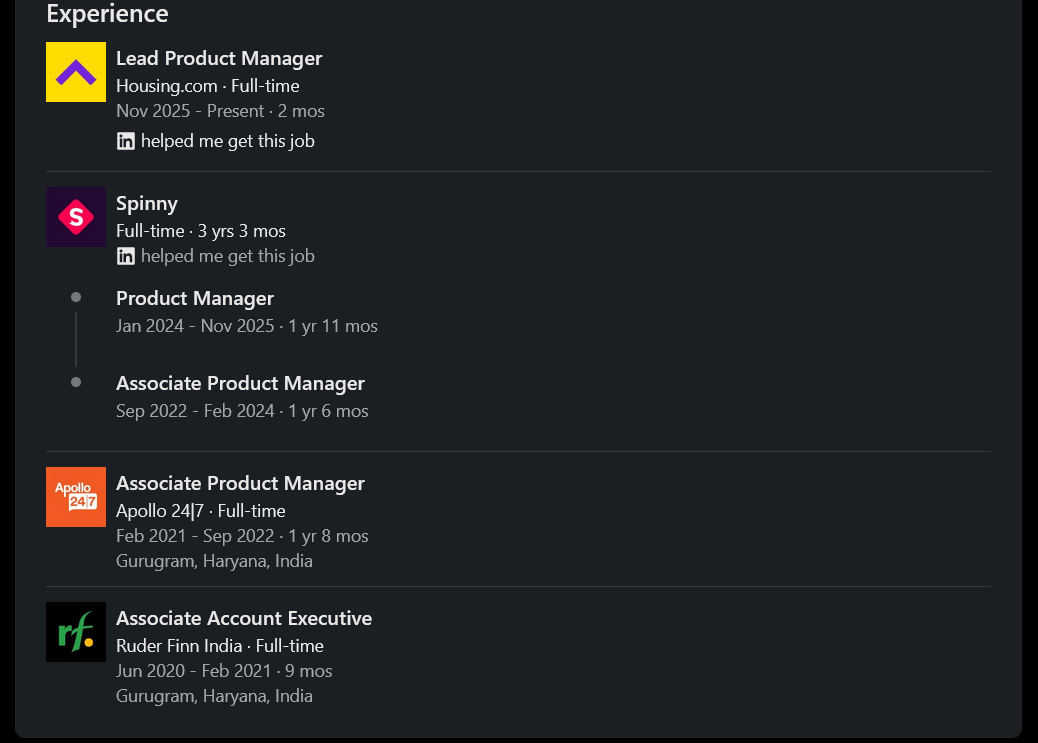Click "helped me get this job" under Spinny

coord(228,256)
